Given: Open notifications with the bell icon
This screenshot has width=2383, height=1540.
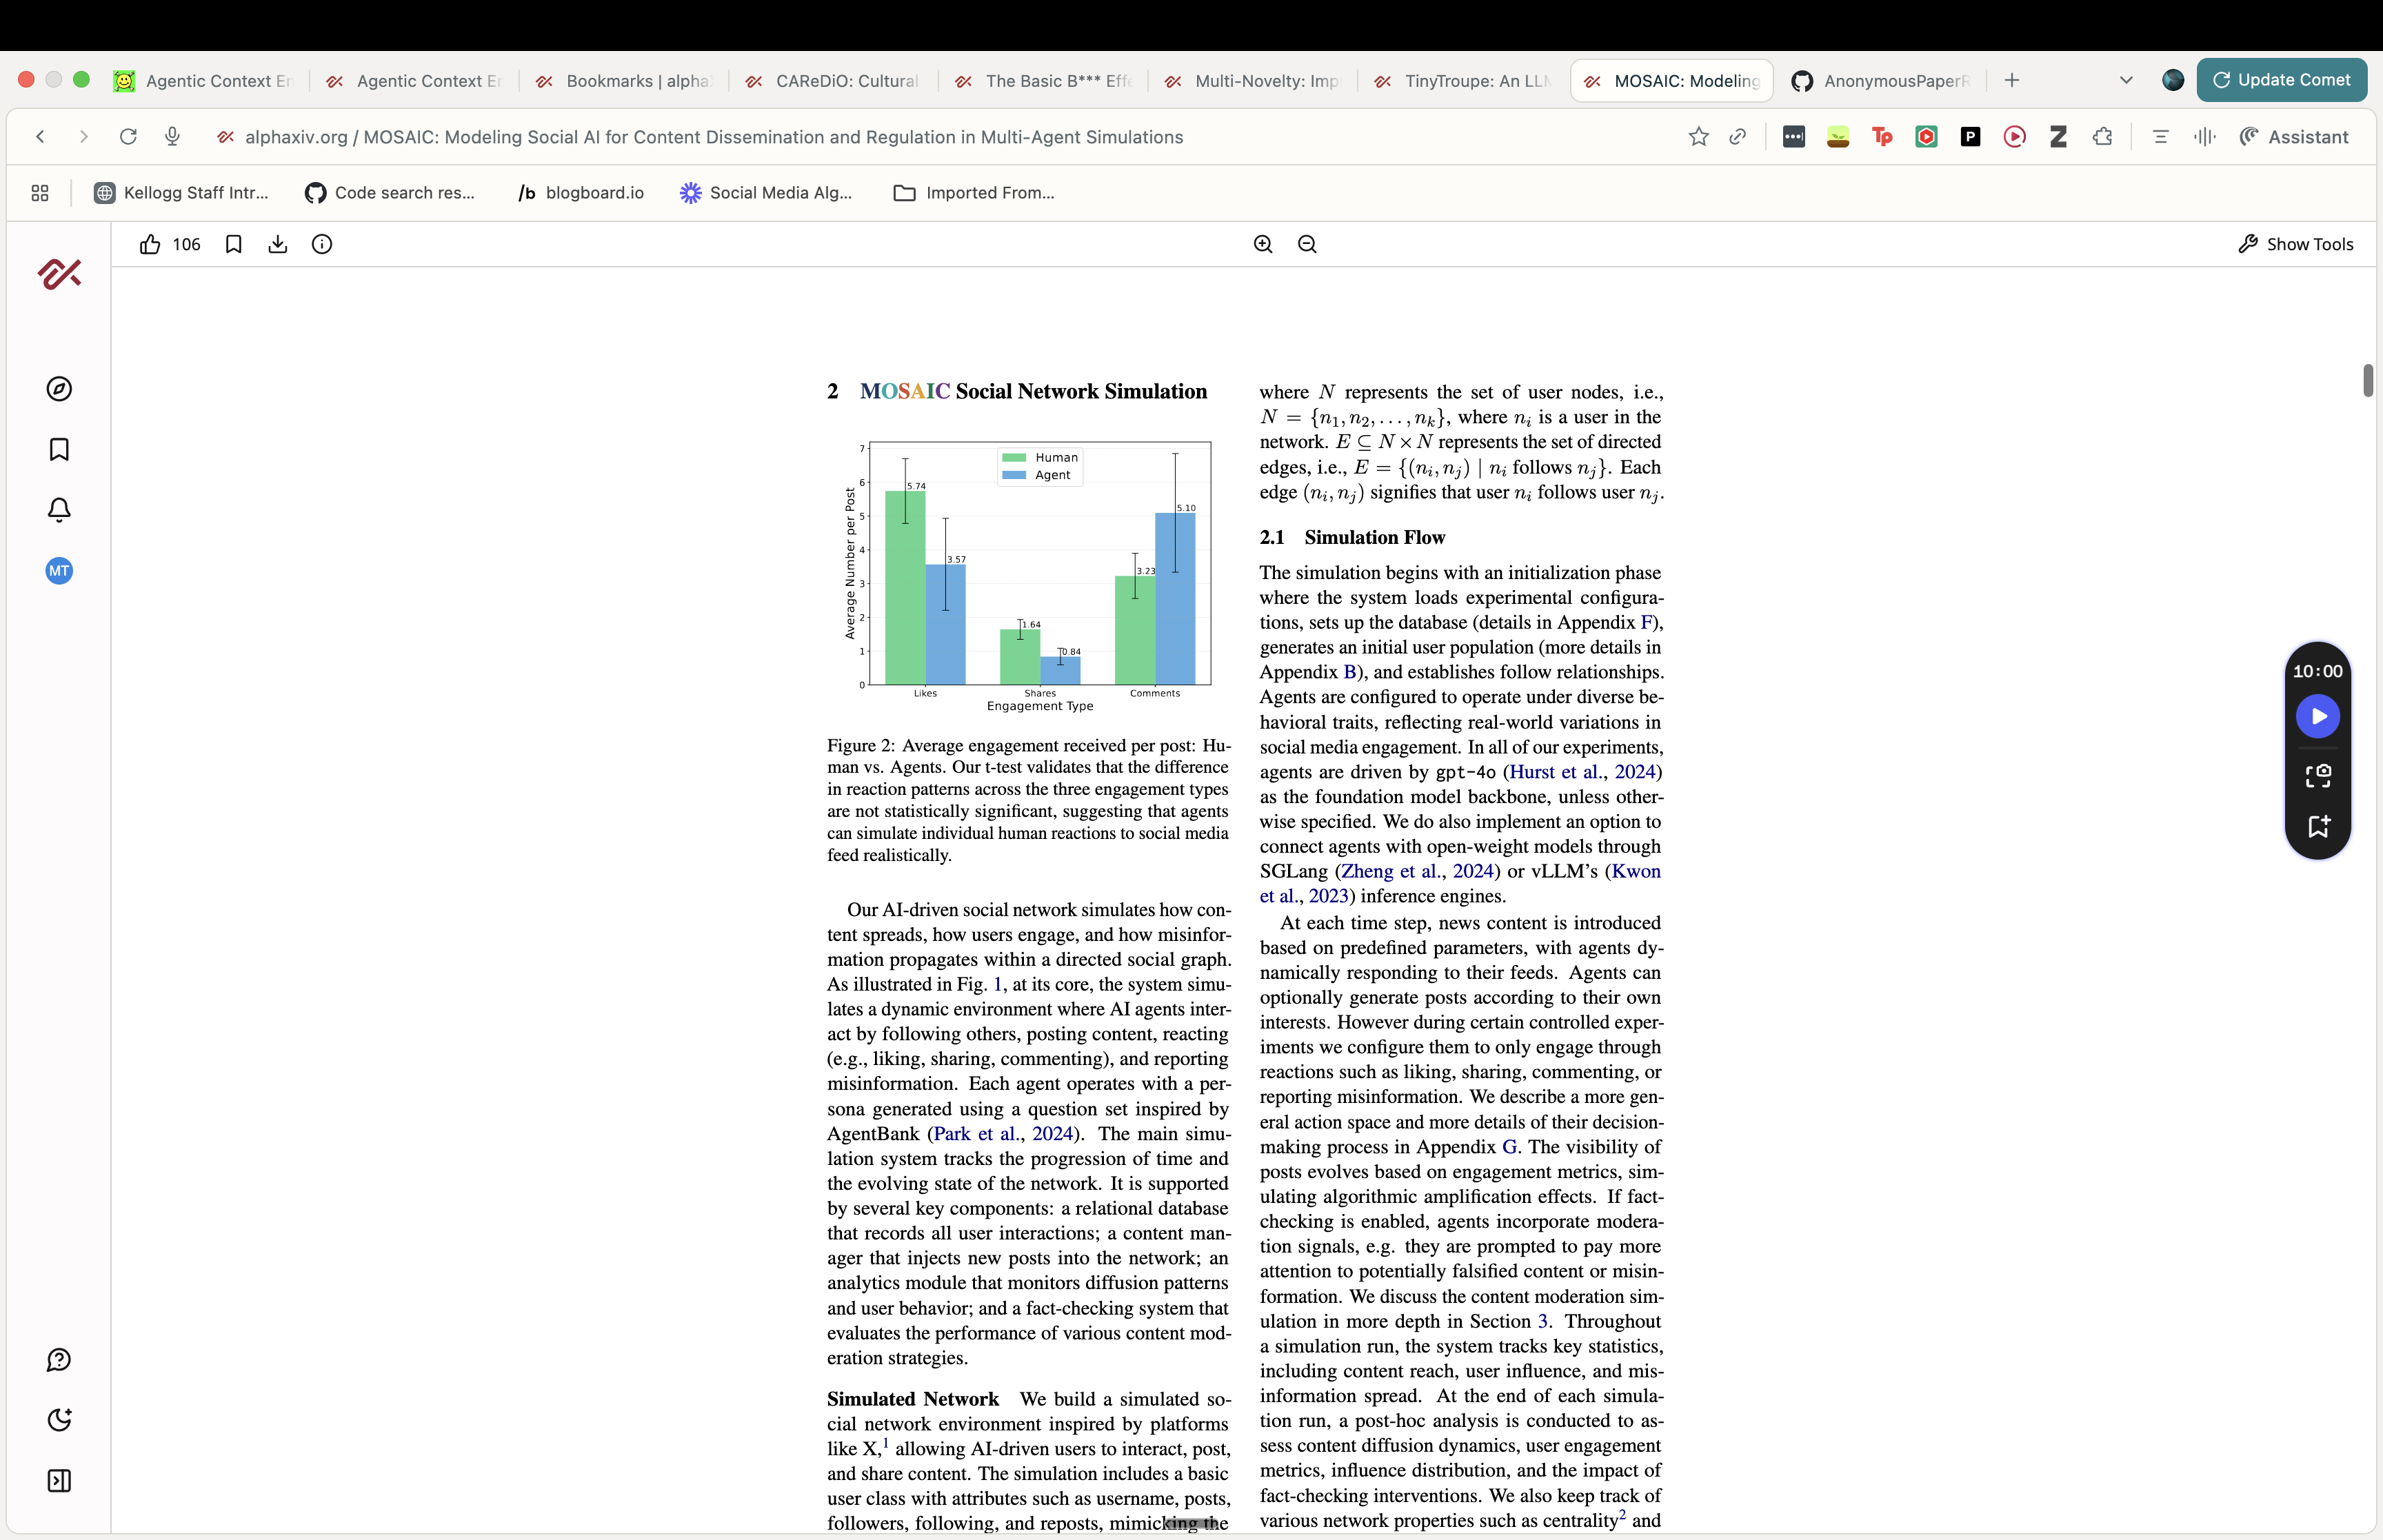Looking at the screenshot, I should (59, 510).
